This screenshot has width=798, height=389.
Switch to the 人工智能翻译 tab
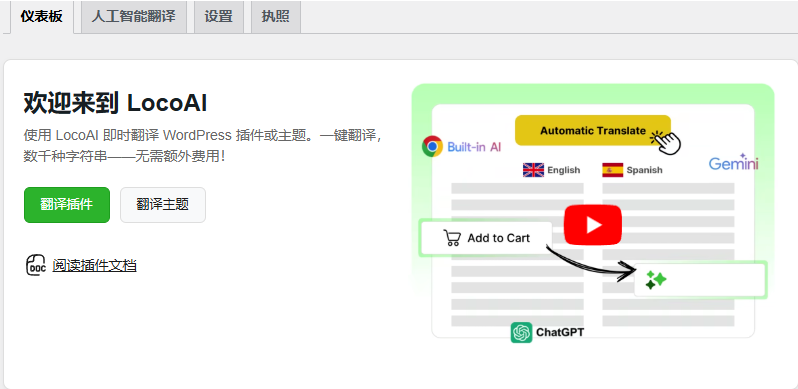click(x=133, y=16)
